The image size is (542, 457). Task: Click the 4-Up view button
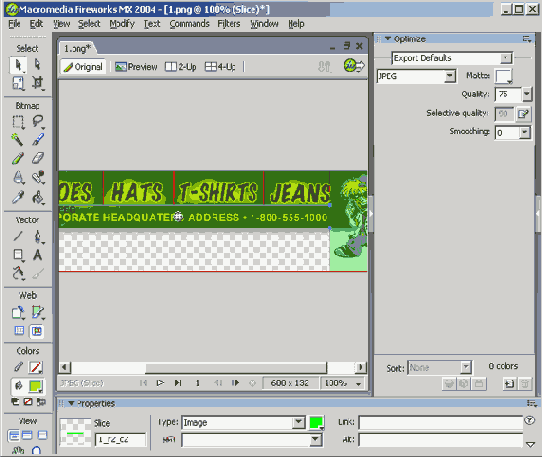[x=221, y=66]
